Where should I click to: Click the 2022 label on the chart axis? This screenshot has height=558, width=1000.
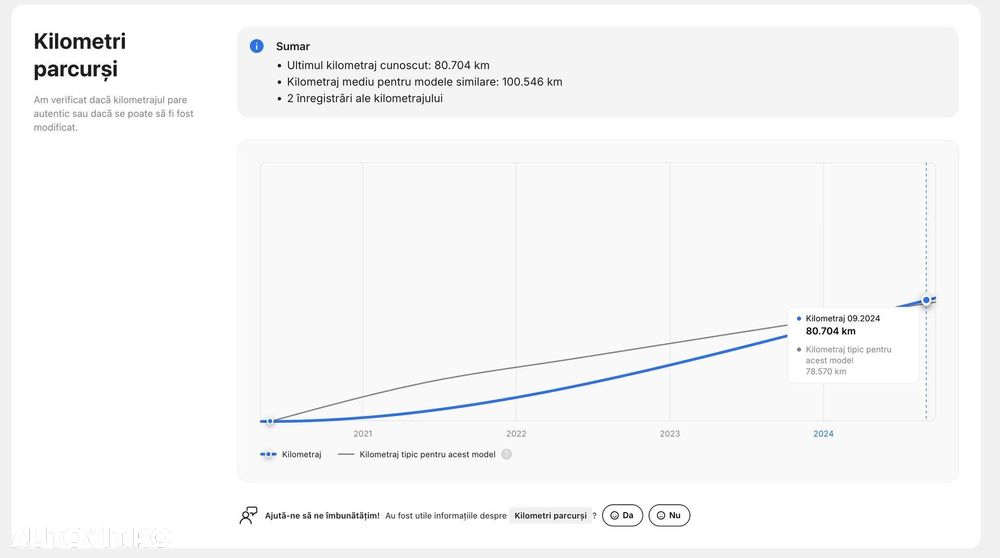click(x=516, y=434)
